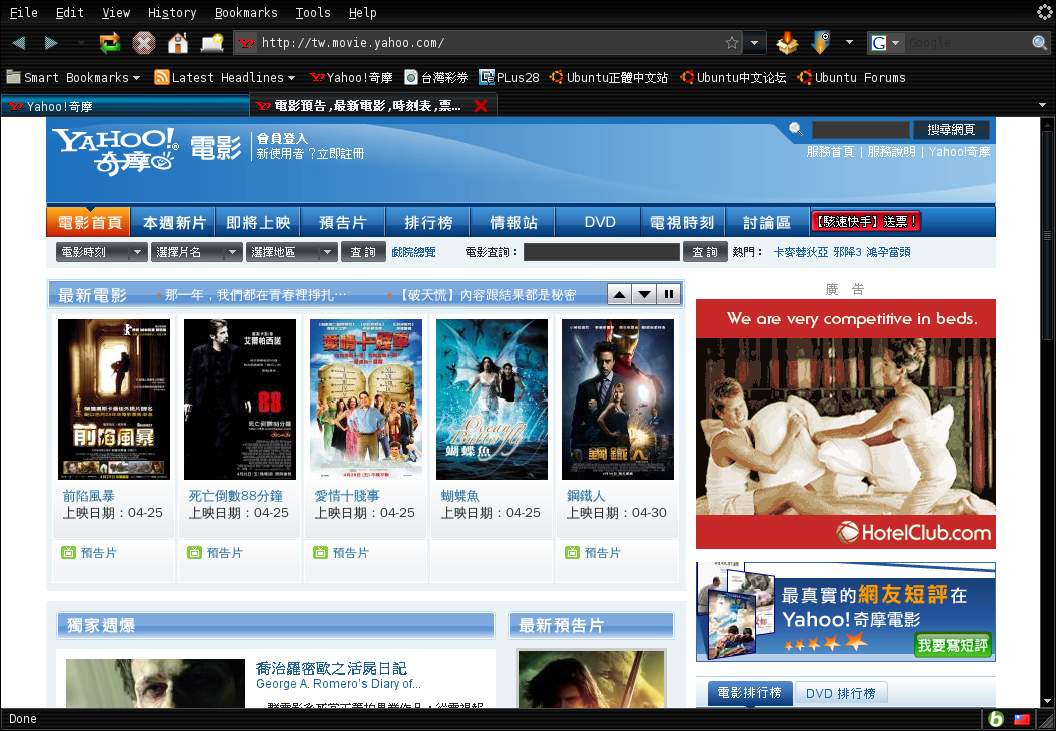The width and height of the screenshot is (1056, 731).
Task: Reload the page with the refresh icon
Action: (110, 43)
